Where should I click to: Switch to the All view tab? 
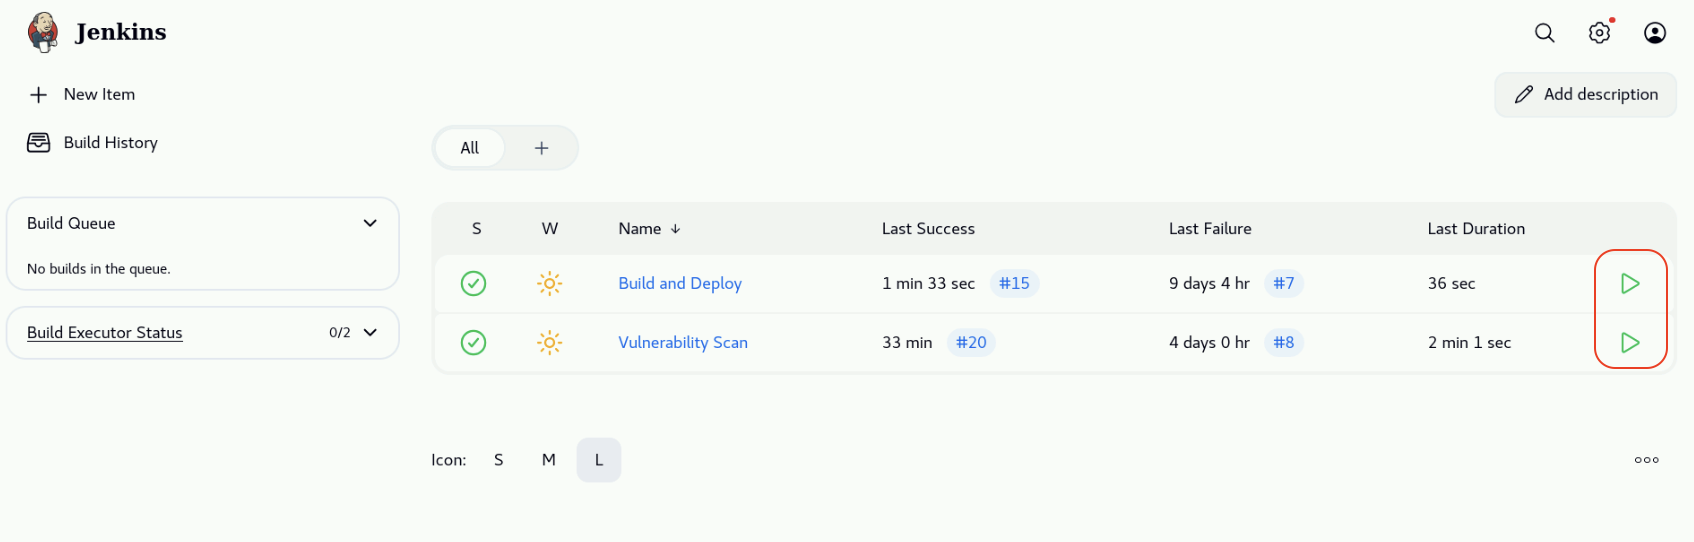[469, 148]
